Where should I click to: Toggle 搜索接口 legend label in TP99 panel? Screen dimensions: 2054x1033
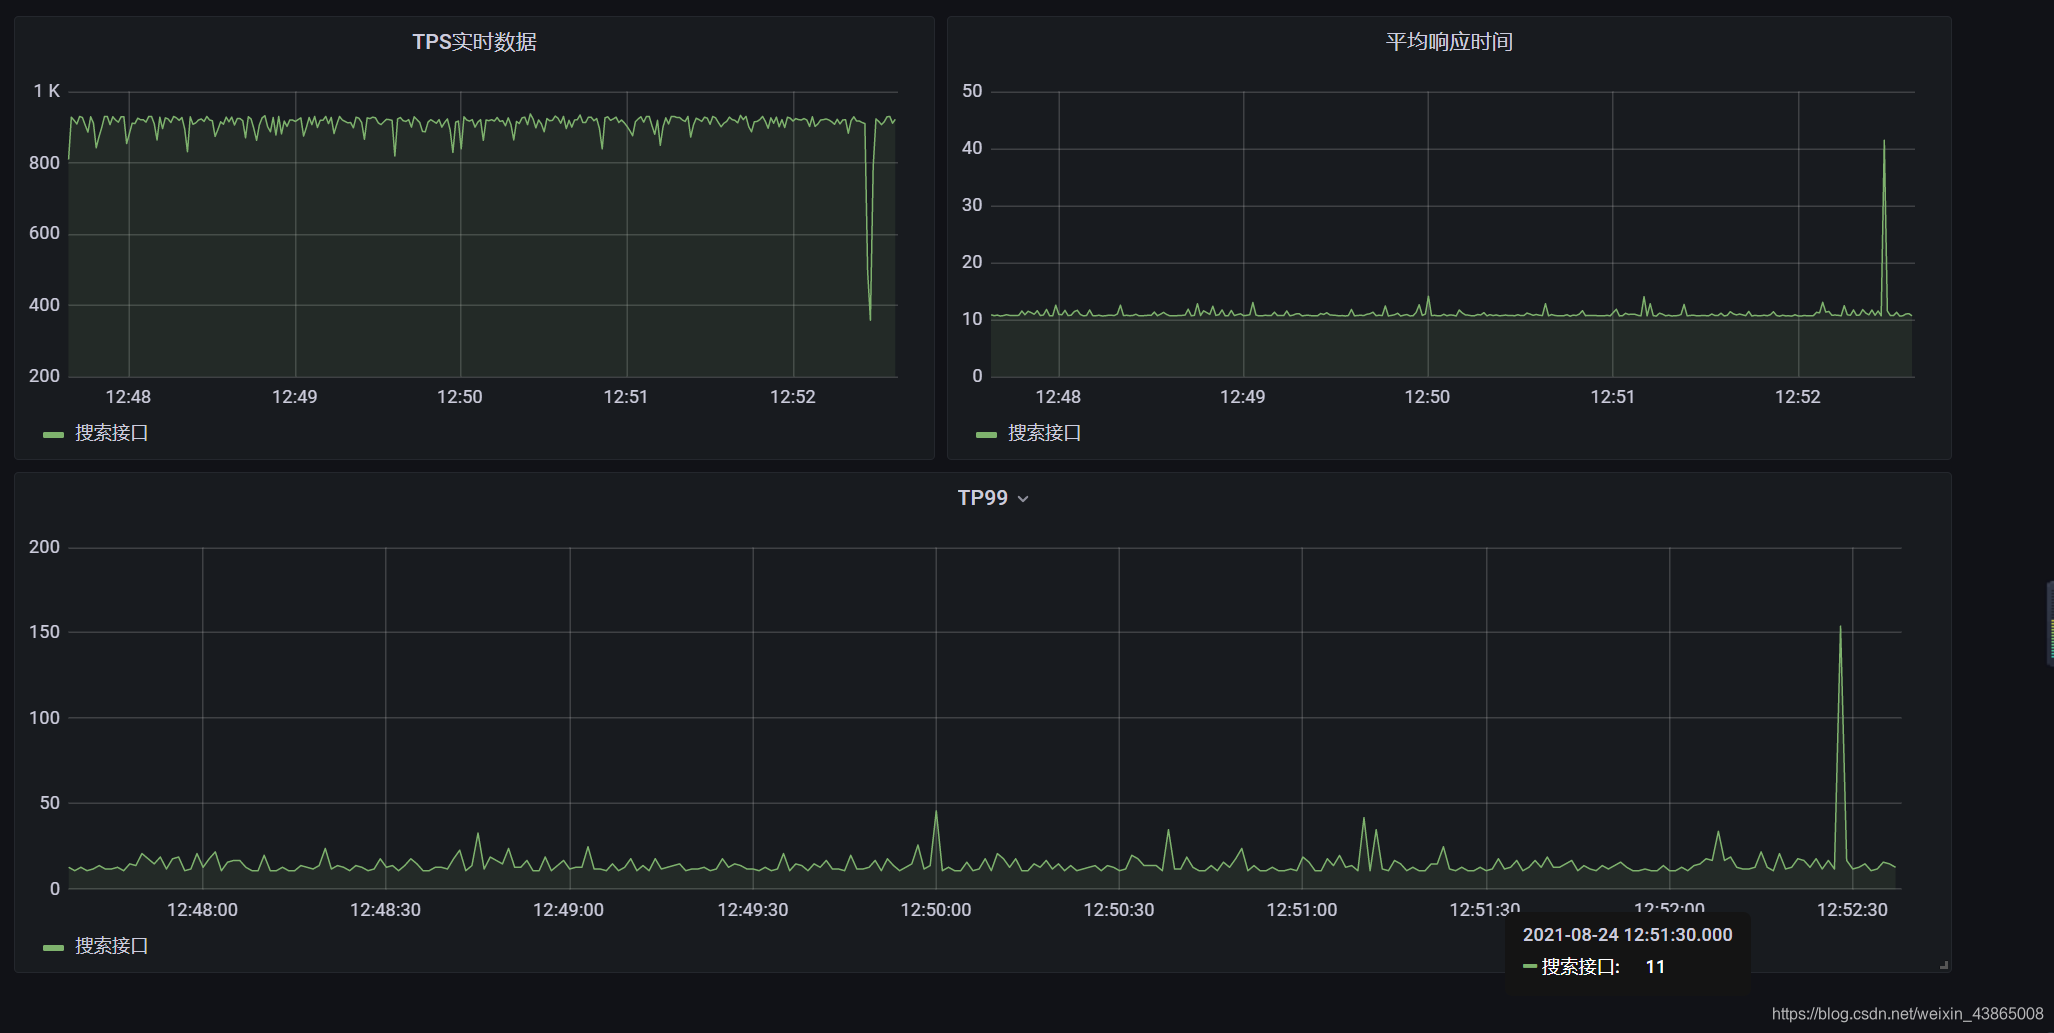click(x=112, y=946)
